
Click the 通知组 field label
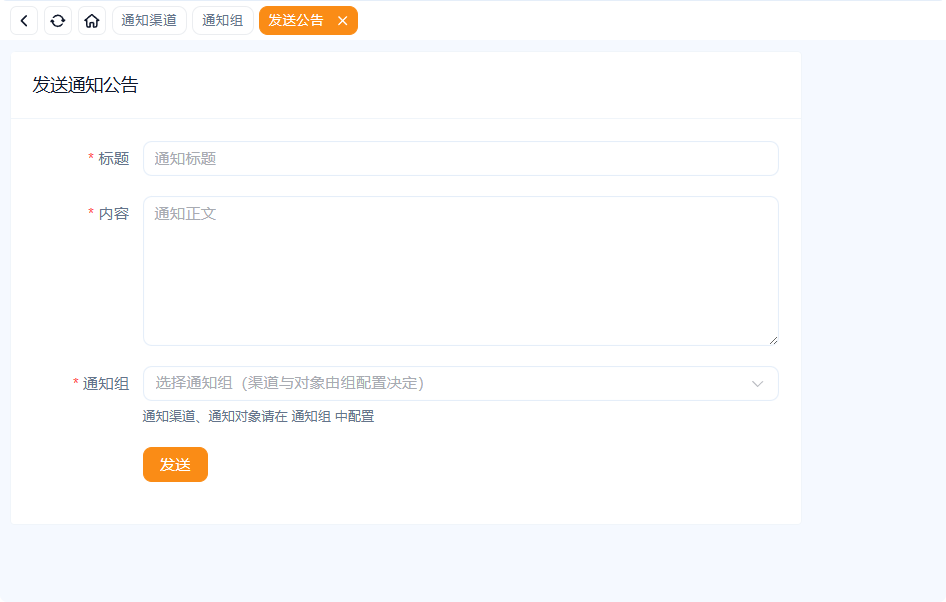point(106,384)
